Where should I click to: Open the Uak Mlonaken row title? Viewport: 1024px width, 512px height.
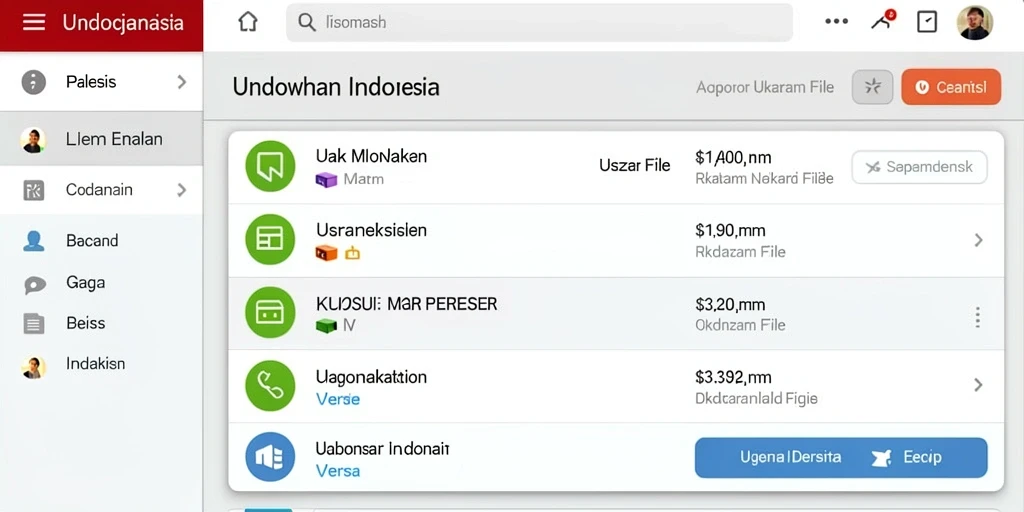[x=372, y=156]
